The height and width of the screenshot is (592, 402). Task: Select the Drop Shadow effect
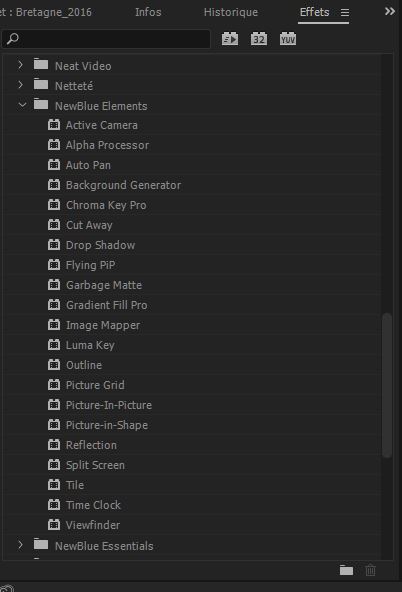[x=100, y=245]
